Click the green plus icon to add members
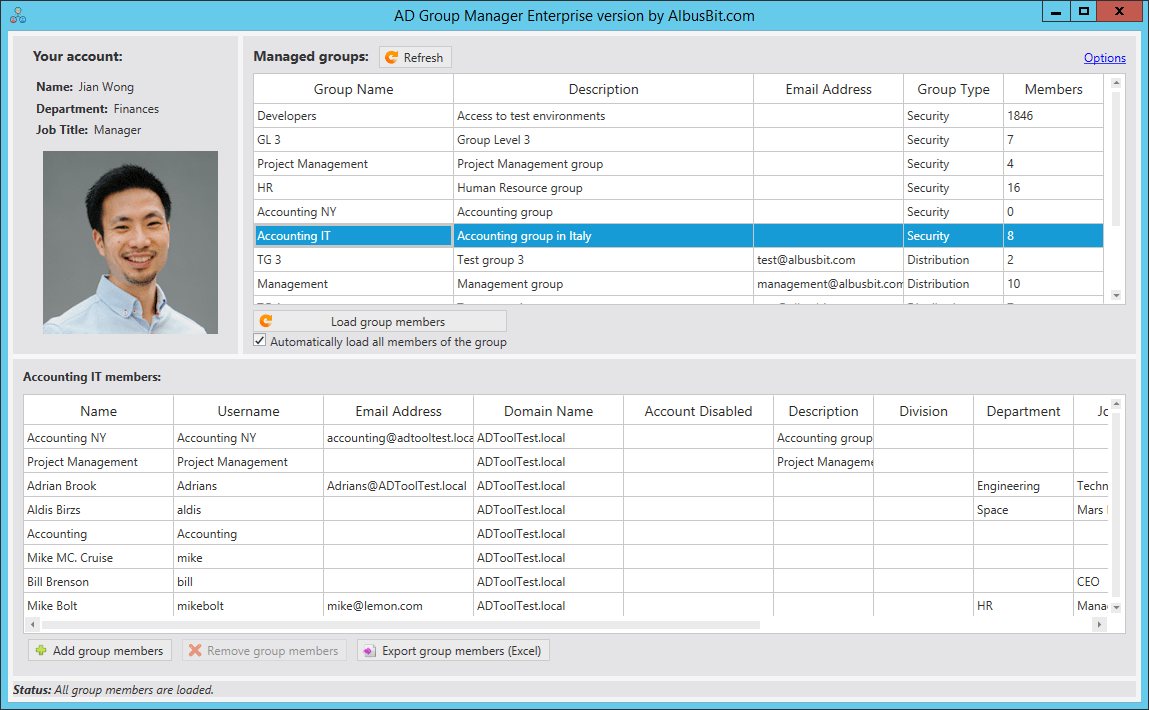This screenshot has width=1149, height=710. point(39,650)
